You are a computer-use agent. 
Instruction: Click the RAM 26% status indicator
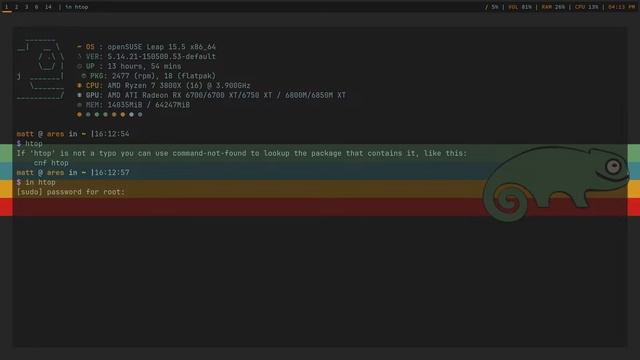point(553,7)
